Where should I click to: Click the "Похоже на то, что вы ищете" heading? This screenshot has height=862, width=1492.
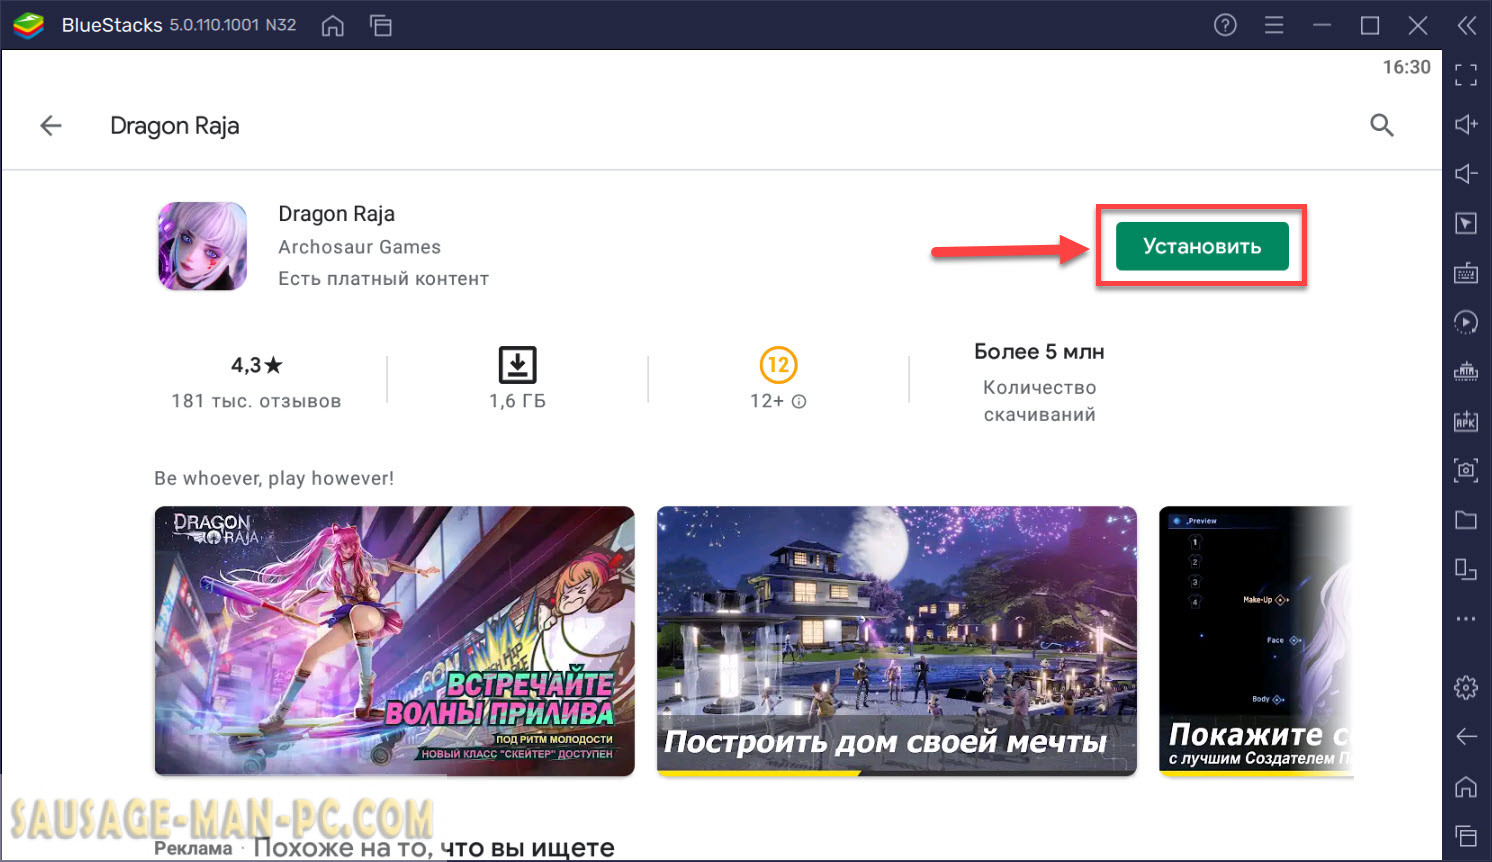coord(434,848)
